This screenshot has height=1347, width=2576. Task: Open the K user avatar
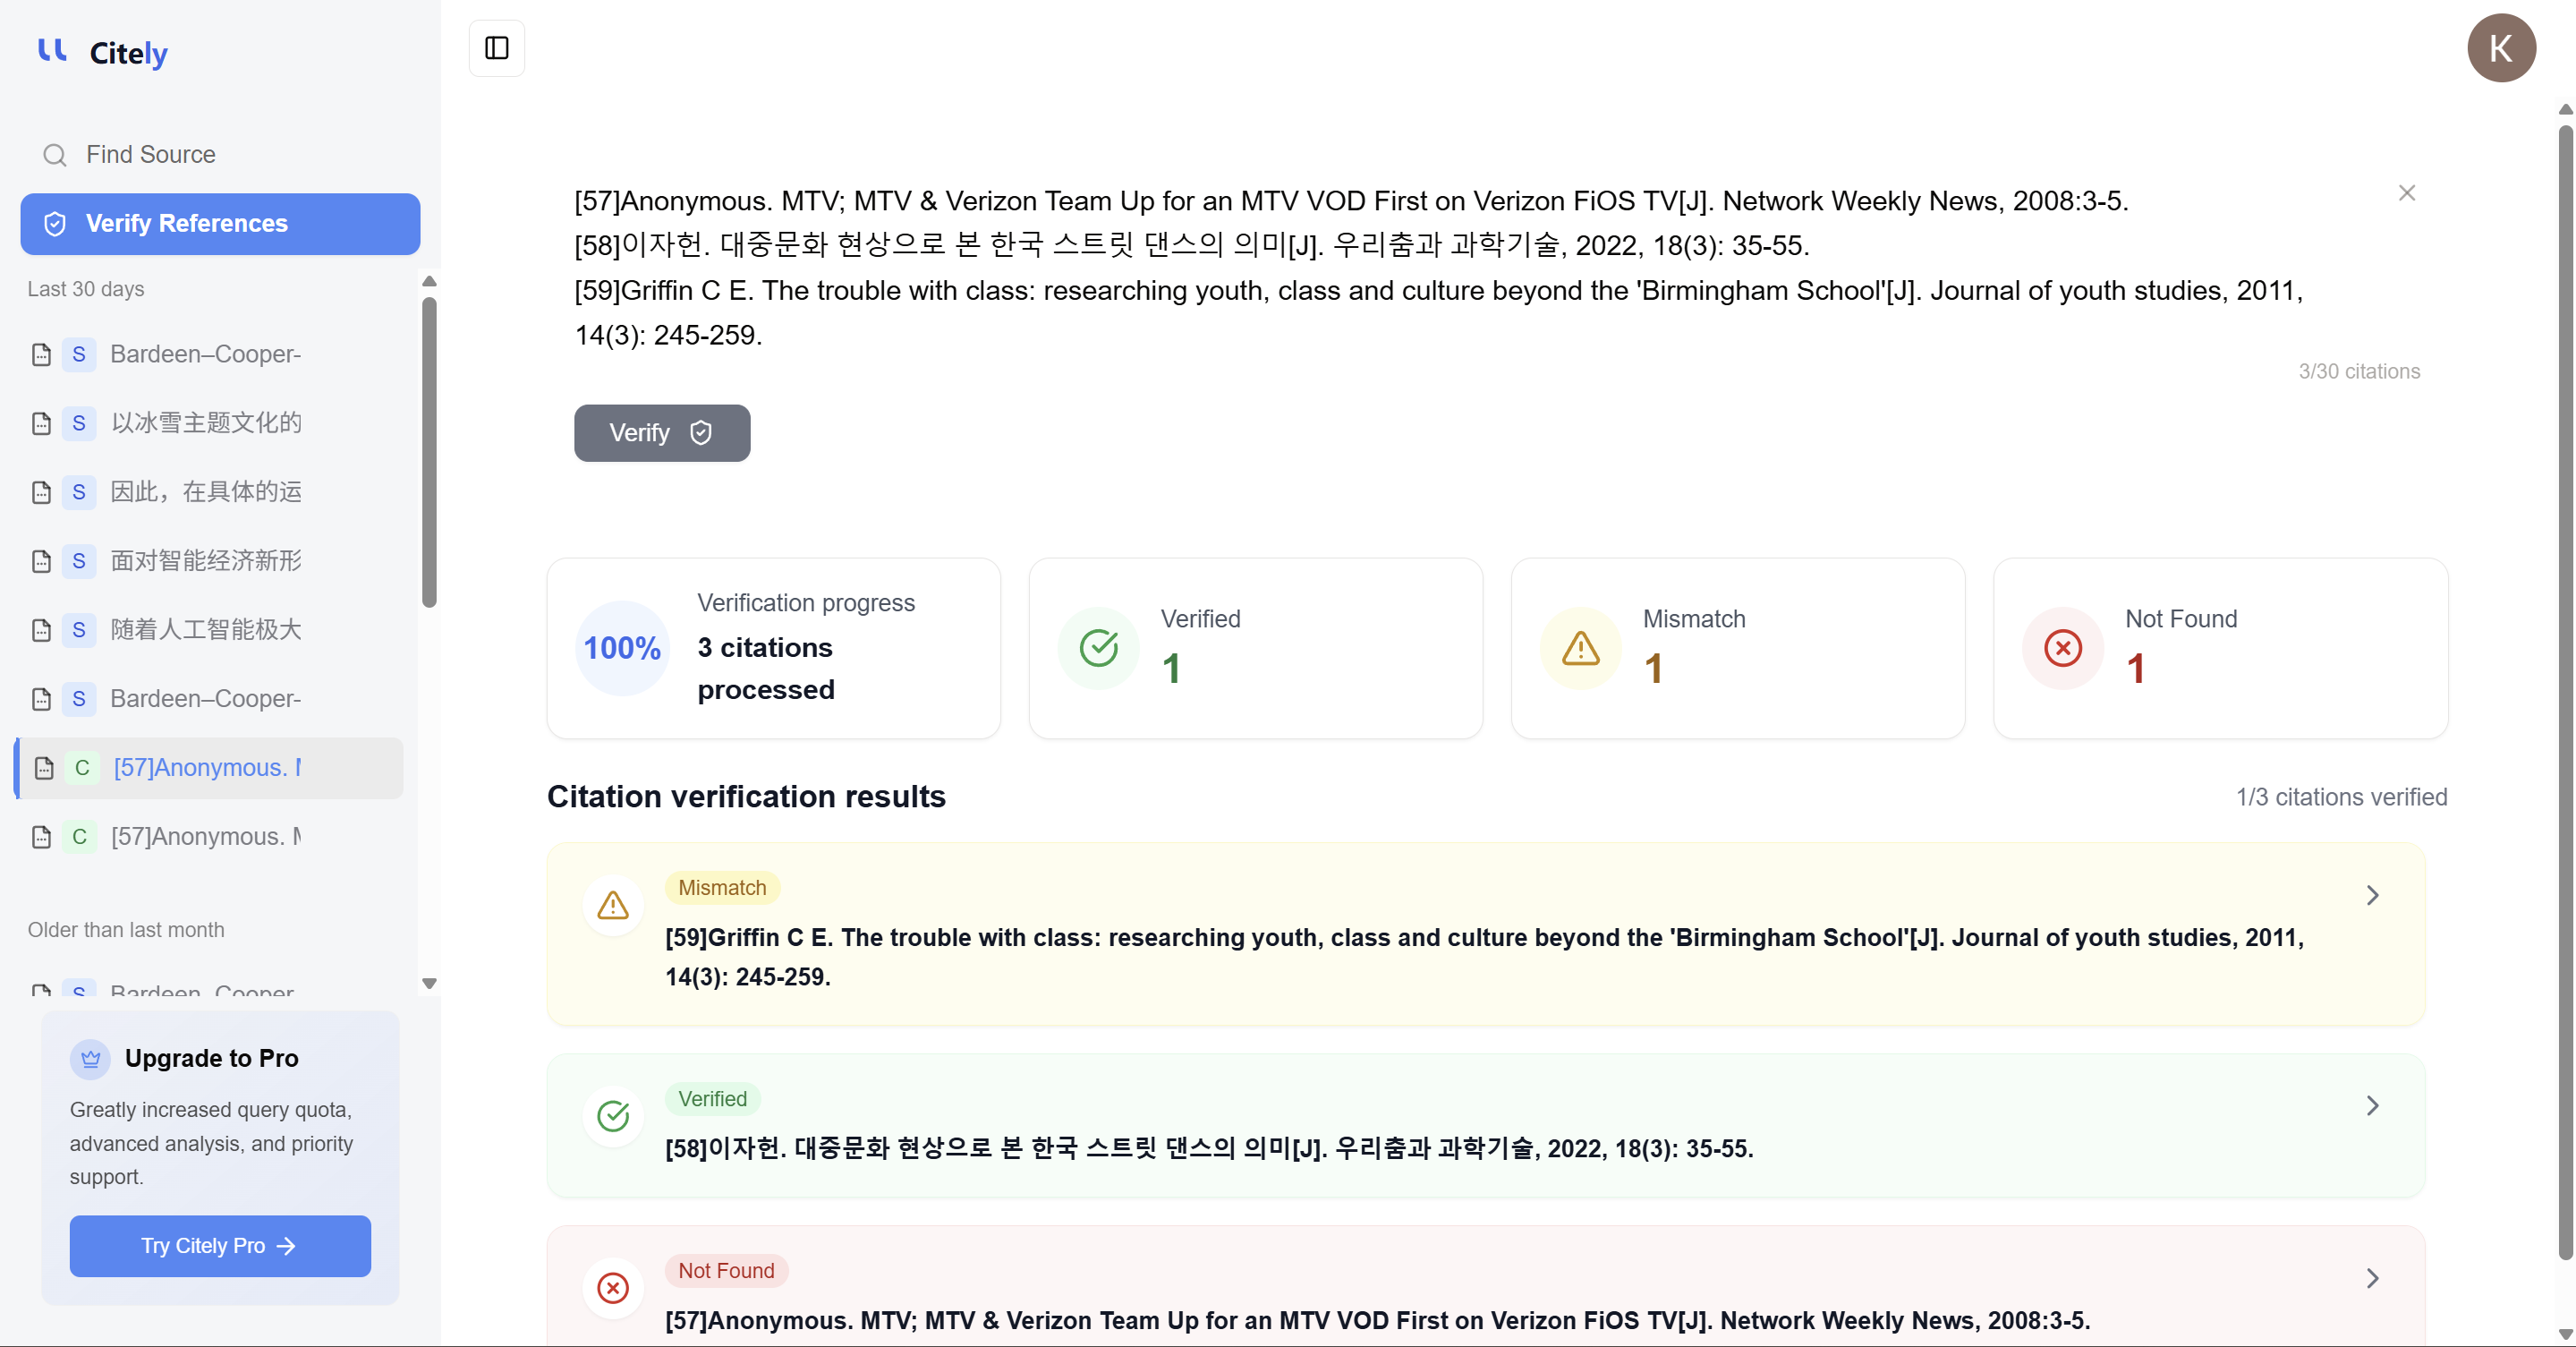point(2500,48)
